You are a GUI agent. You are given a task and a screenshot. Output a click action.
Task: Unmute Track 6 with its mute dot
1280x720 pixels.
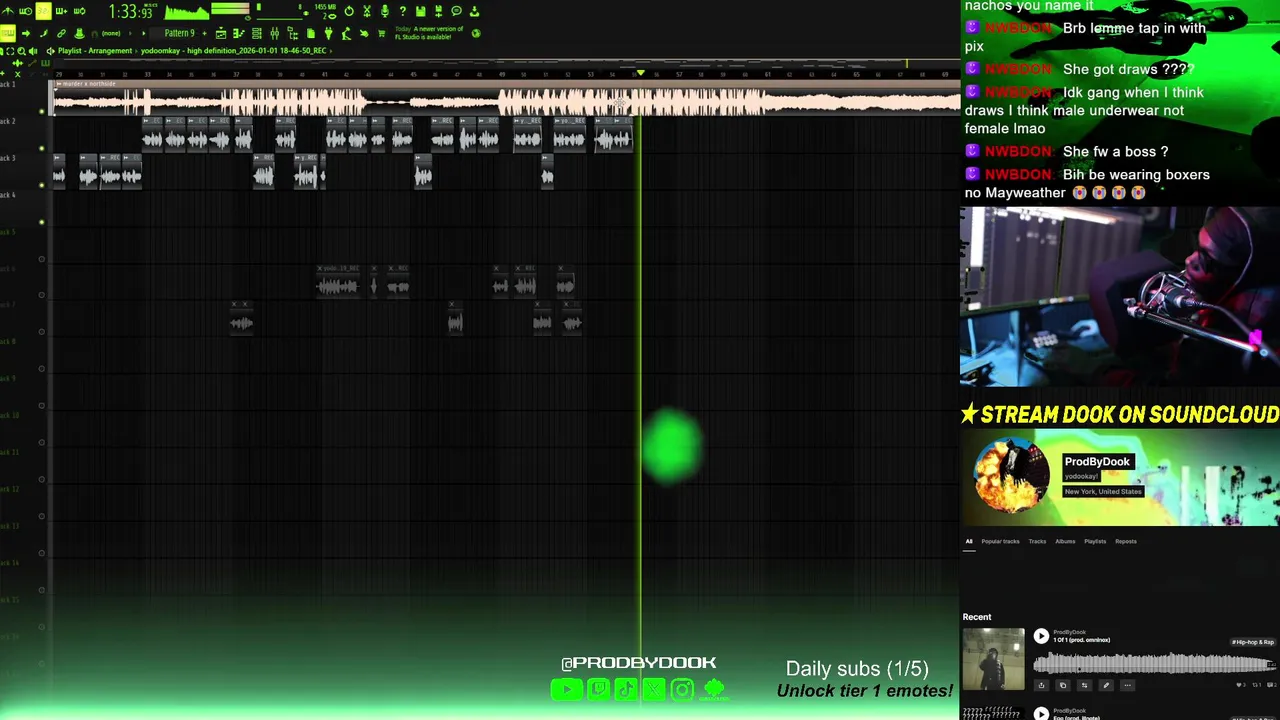click(x=41, y=295)
